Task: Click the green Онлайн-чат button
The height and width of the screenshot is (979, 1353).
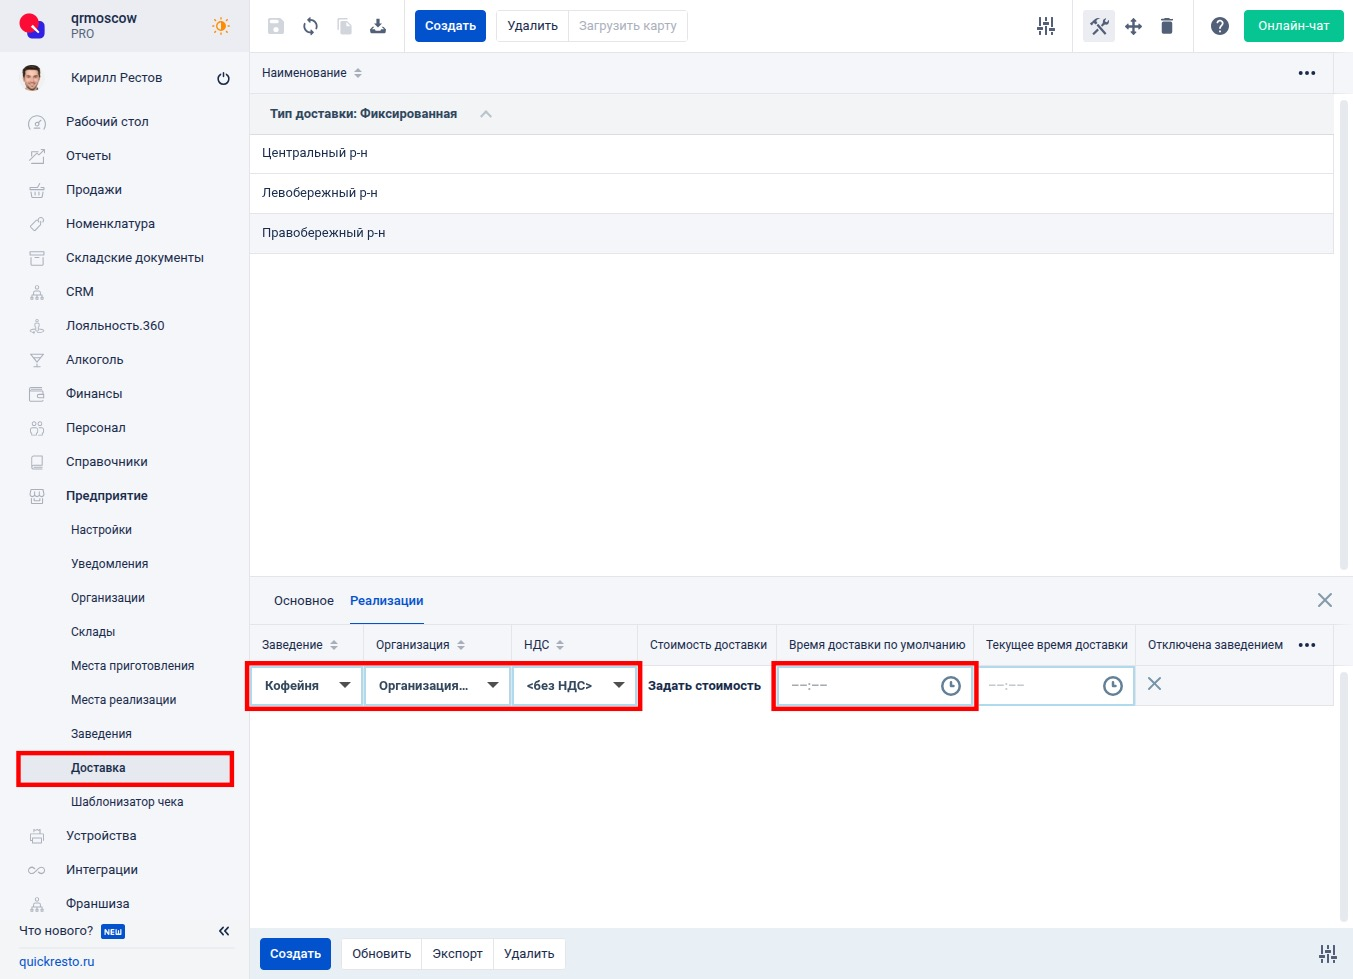Action: (x=1293, y=26)
